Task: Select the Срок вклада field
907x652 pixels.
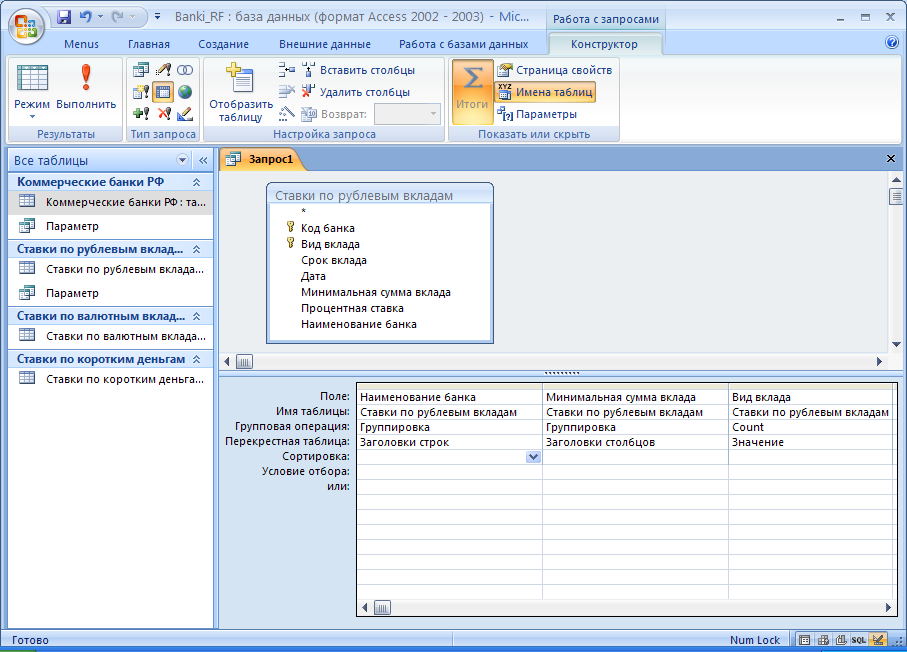Action: click(334, 260)
